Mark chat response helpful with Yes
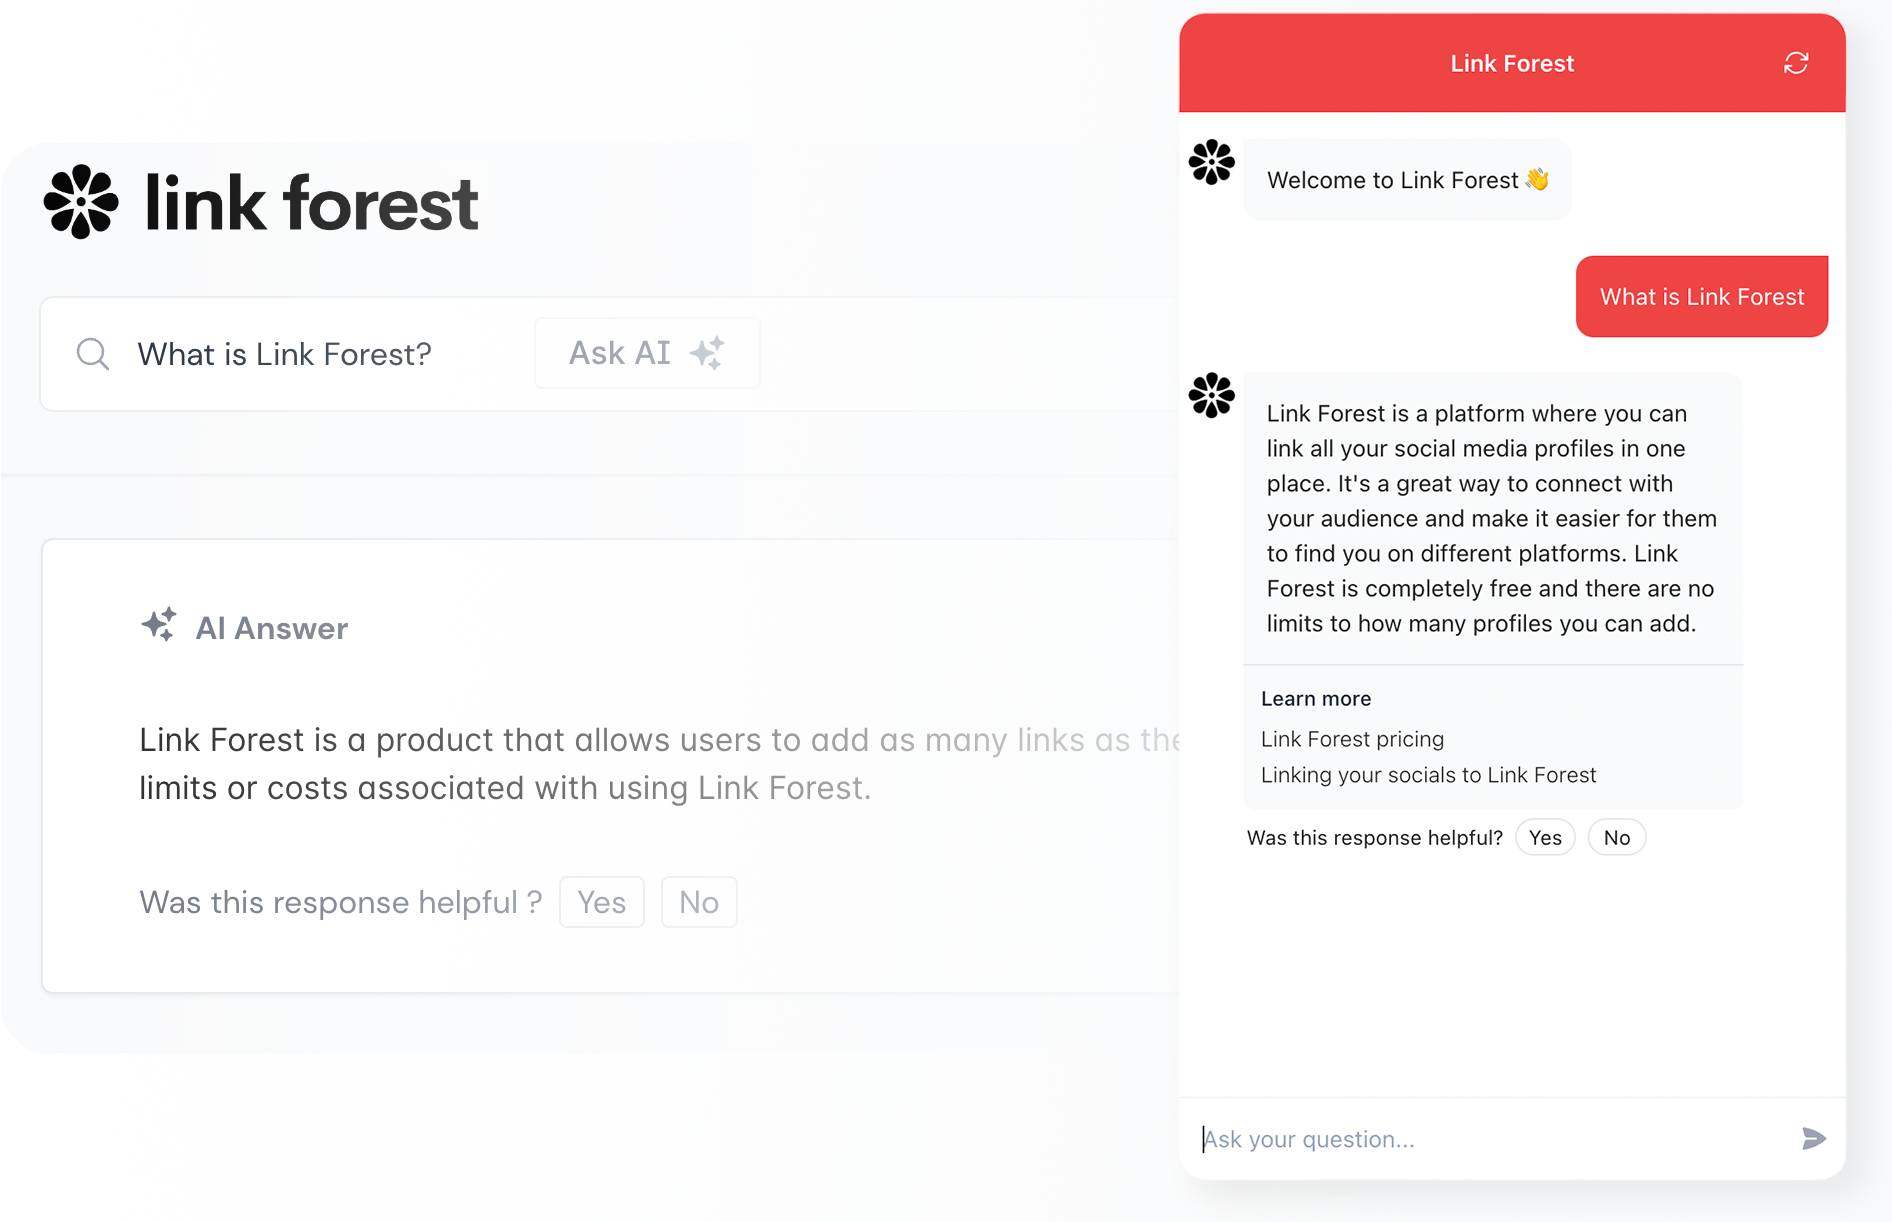This screenshot has width=1892, height=1222. [1545, 838]
